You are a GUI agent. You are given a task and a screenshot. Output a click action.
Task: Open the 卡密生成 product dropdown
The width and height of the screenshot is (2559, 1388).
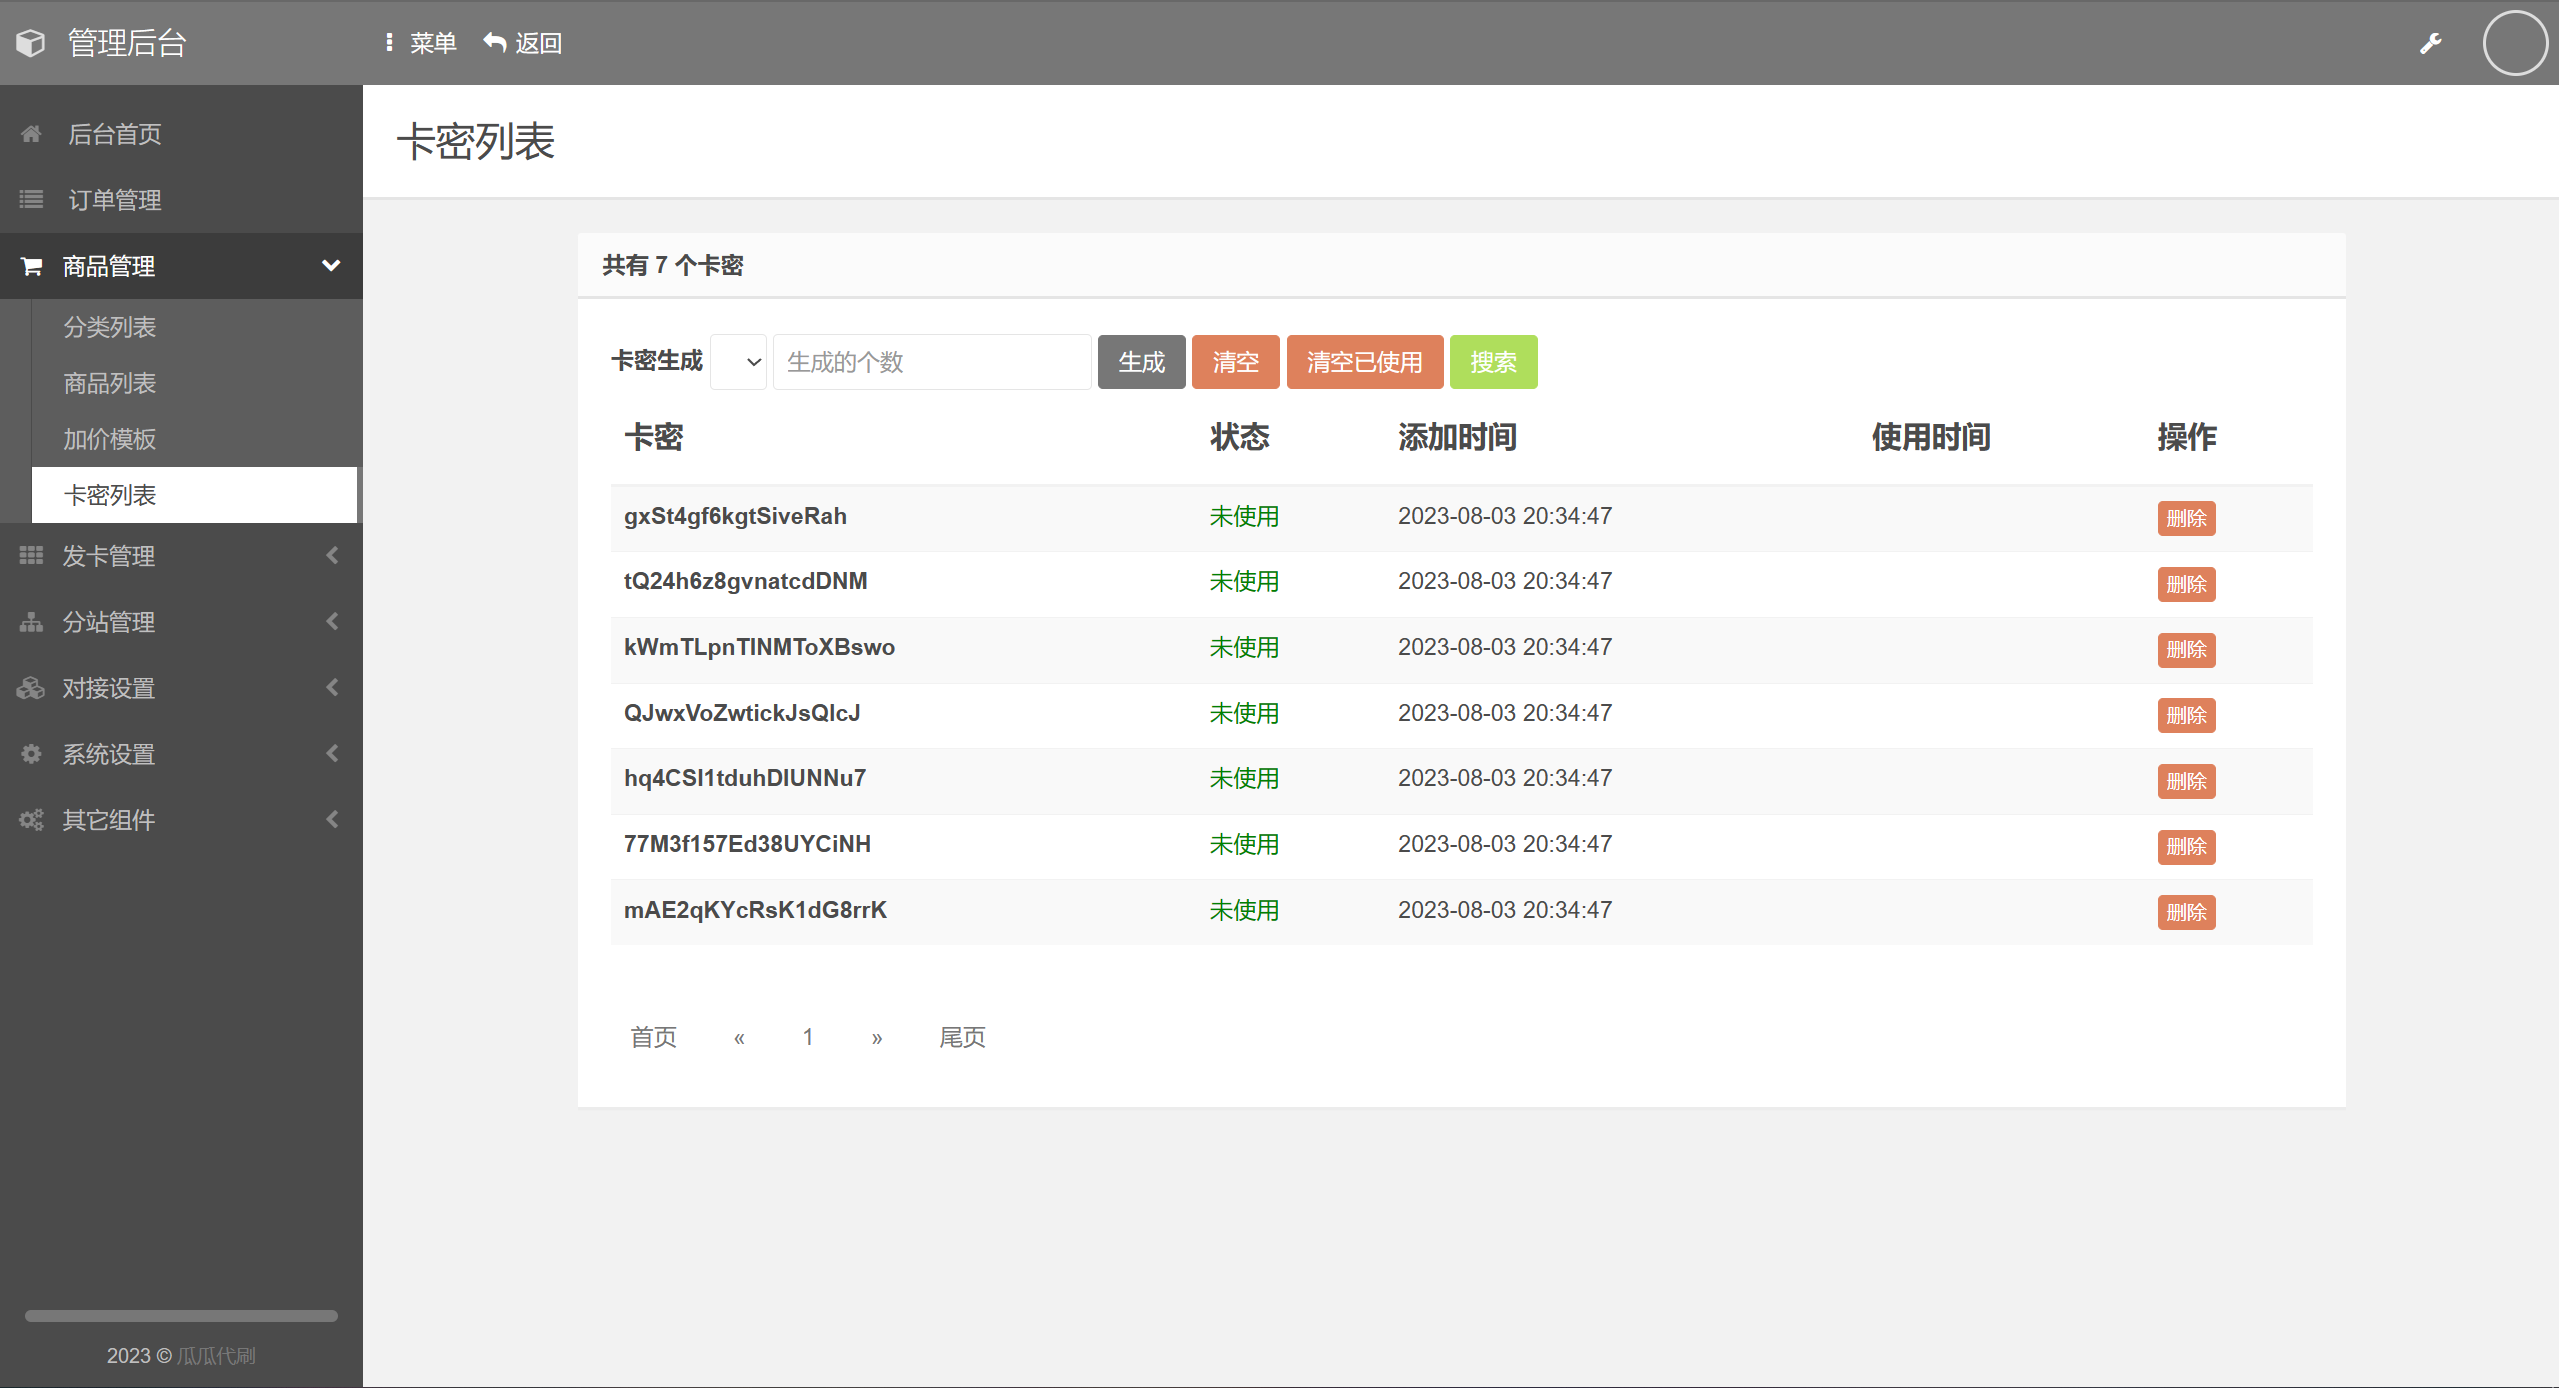(x=738, y=362)
